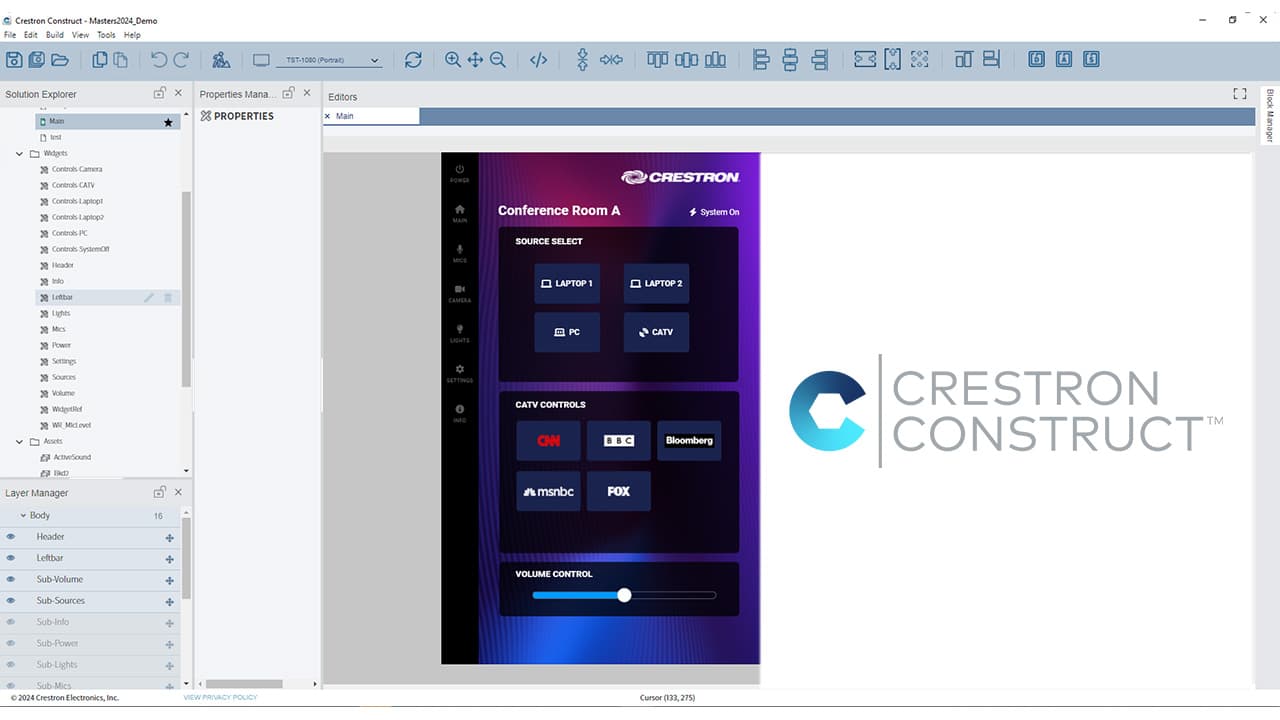Click the zoom out magnifier icon

[x=497, y=60]
